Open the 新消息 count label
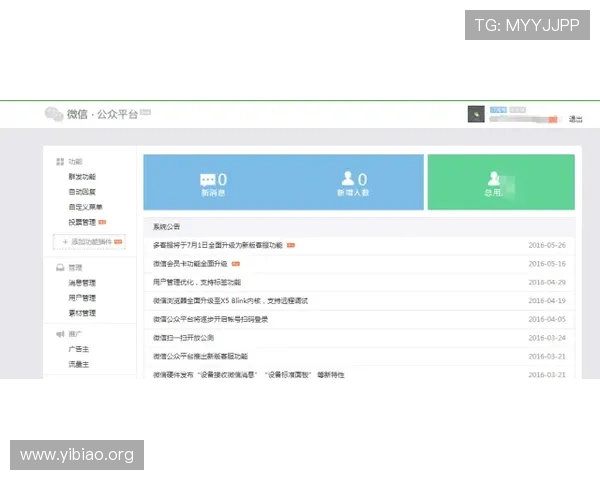 [213, 193]
